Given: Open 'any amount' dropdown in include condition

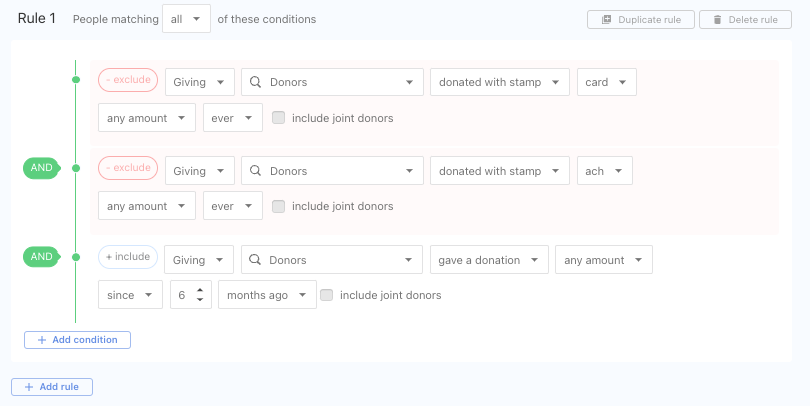Looking at the screenshot, I should click(604, 260).
